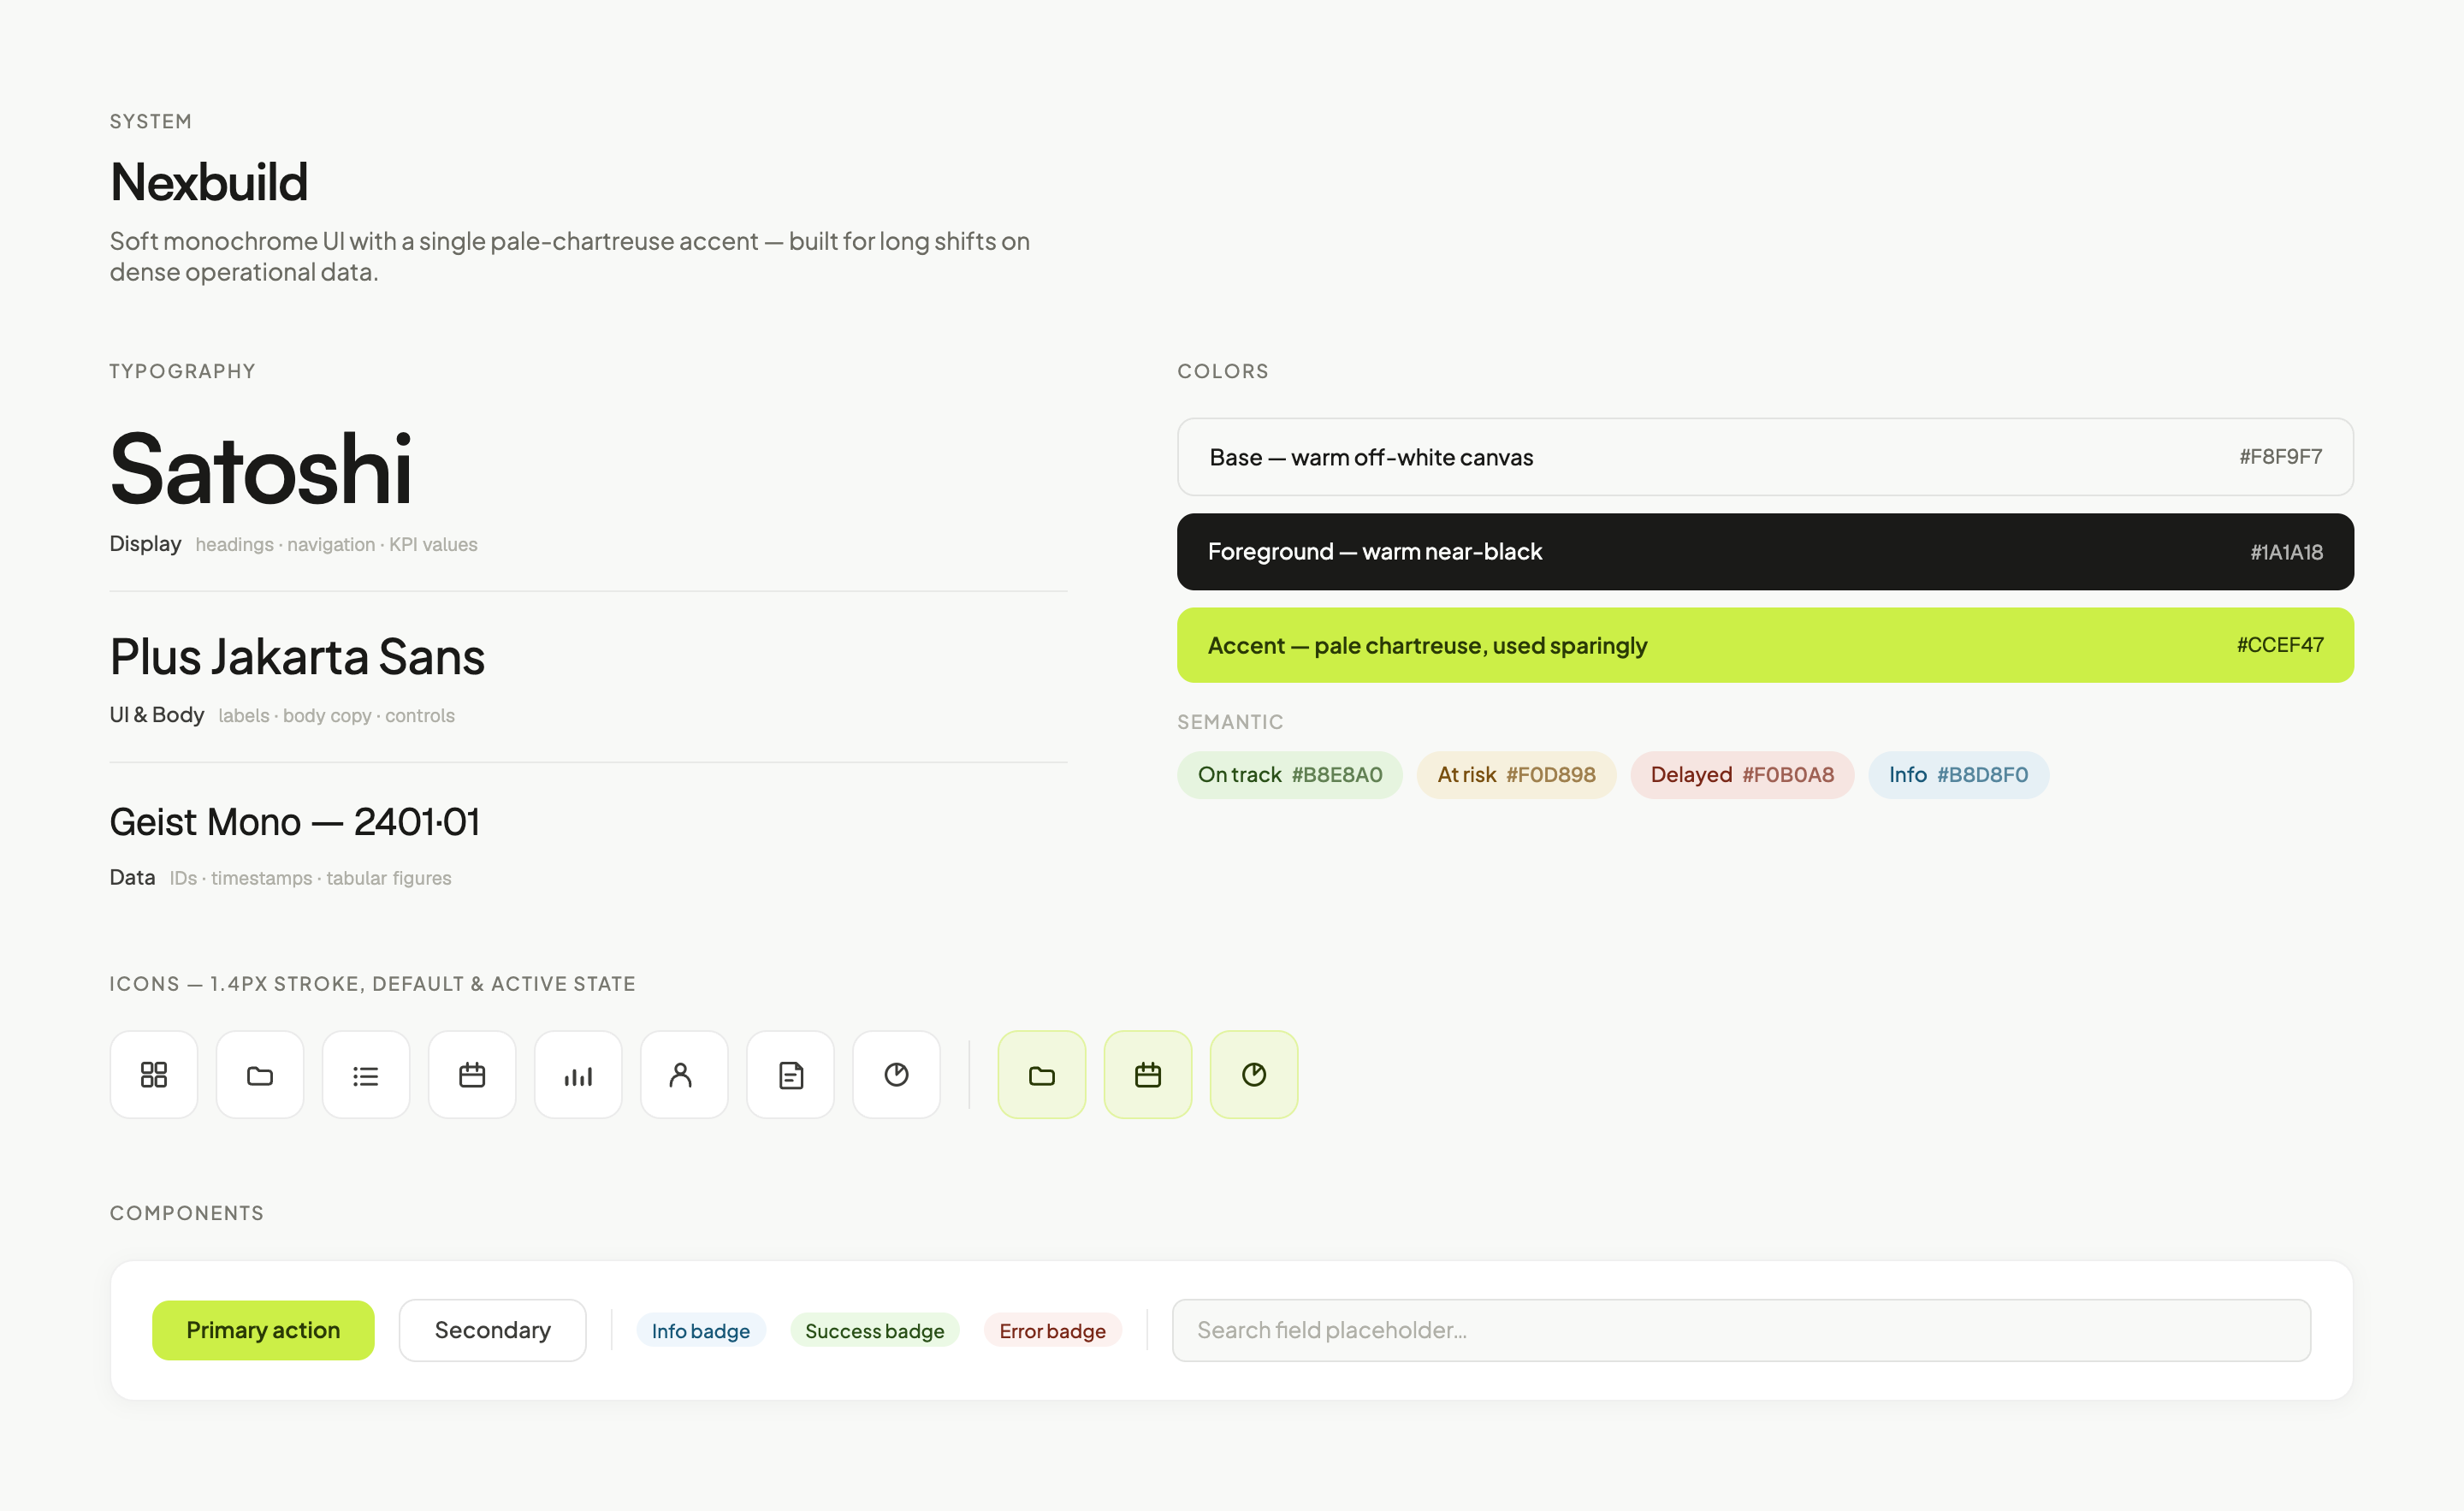Click the Nexbuild title heading
The height and width of the screenshot is (1511, 2464).
pos(209,182)
